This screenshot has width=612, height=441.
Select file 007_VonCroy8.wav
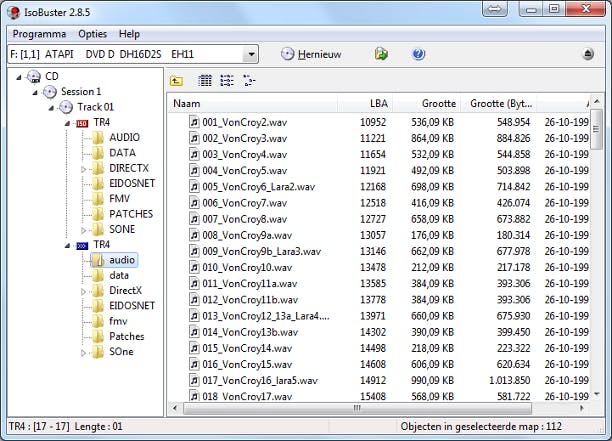[244, 219]
